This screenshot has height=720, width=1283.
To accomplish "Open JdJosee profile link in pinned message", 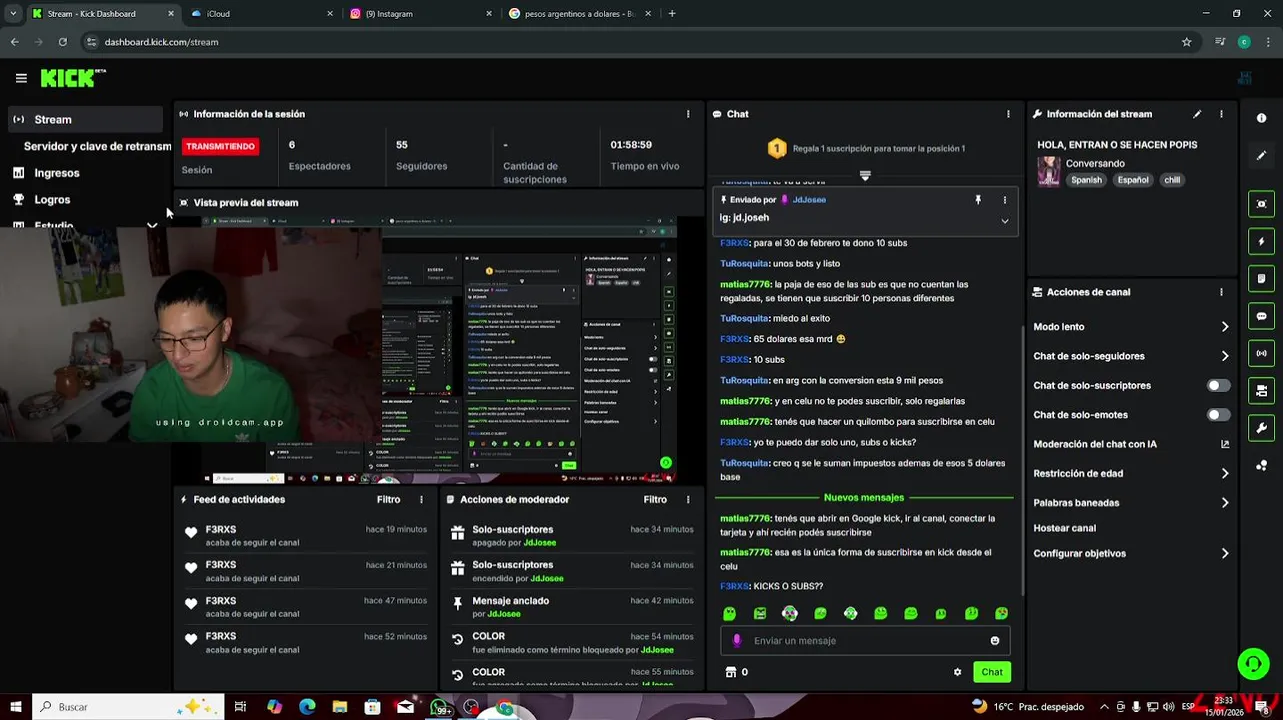I will point(809,200).
